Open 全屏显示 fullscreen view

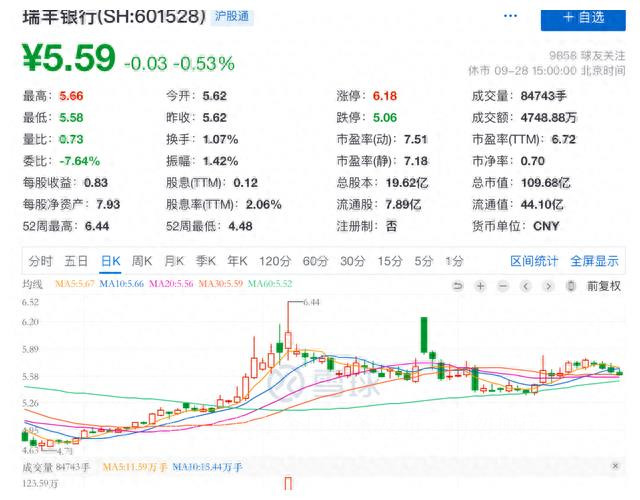click(x=594, y=261)
